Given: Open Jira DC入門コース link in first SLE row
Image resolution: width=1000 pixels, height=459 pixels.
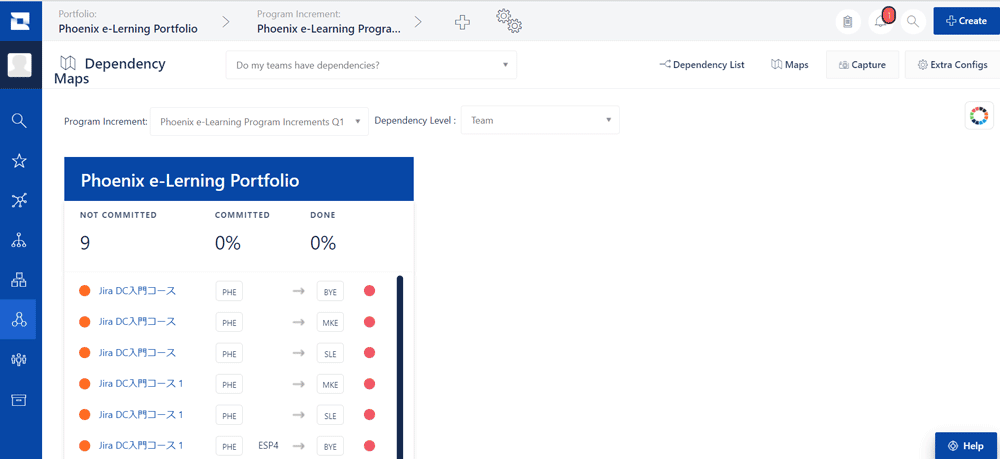Looking at the screenshot, I should (x=137, y=353).
